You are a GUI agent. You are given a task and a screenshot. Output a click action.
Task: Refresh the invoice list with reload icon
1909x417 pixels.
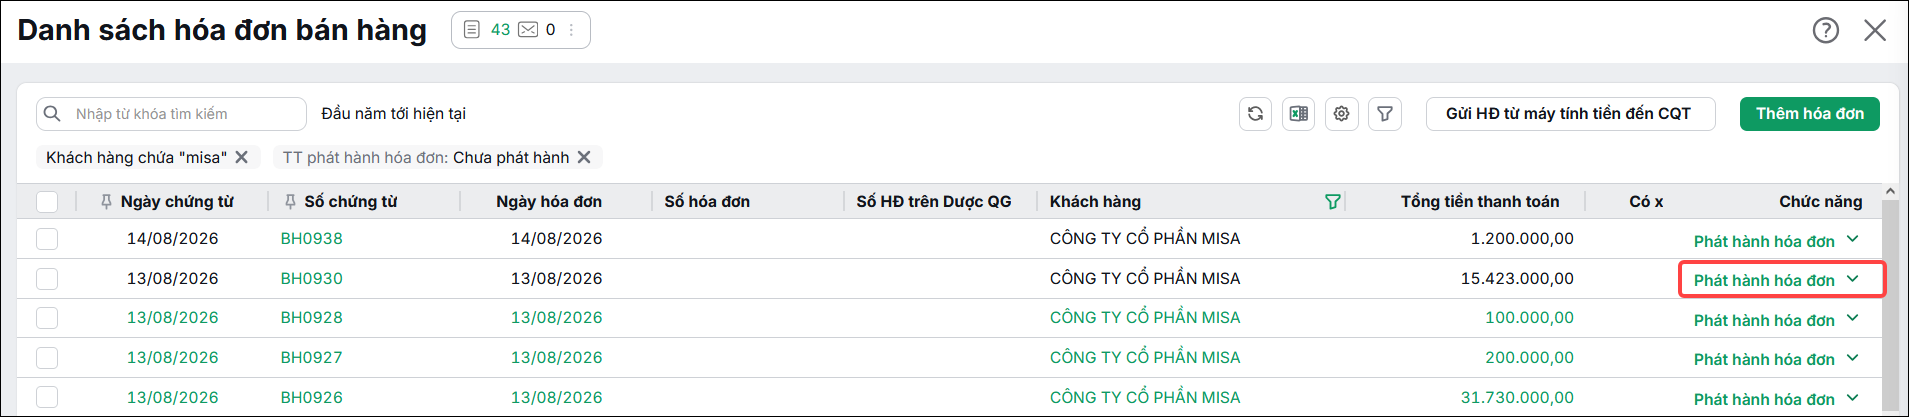click(x=1255, y=114)
